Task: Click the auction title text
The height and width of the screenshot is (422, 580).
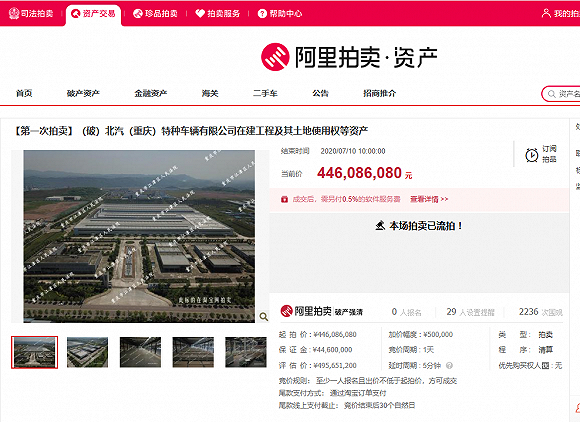Action: [x=191, y=131]
